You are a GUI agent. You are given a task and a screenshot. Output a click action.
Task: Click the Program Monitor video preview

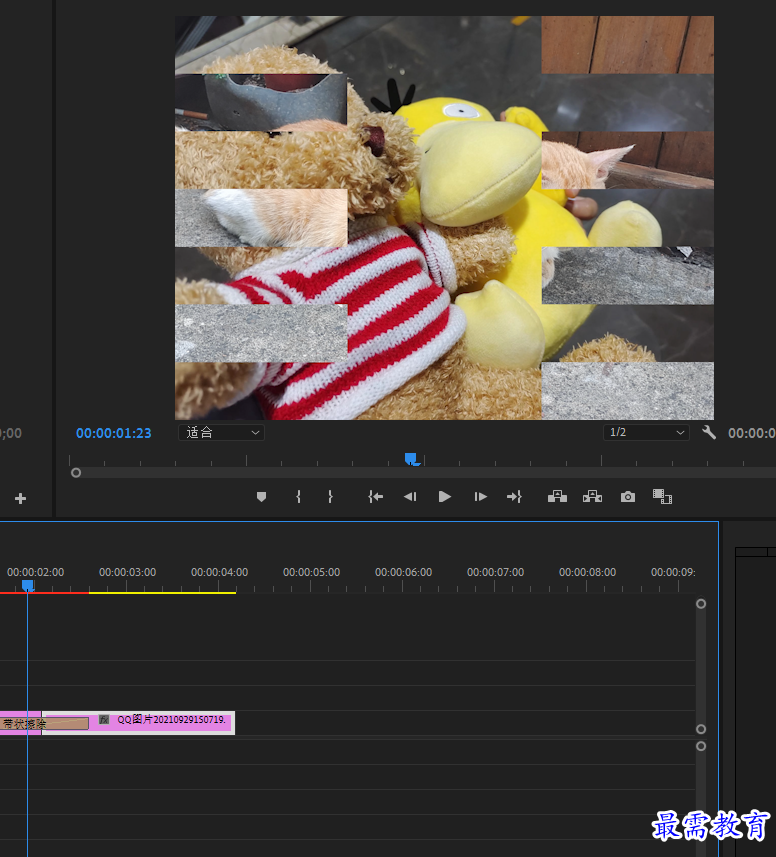pyautogui.click(x=444, y=218)
